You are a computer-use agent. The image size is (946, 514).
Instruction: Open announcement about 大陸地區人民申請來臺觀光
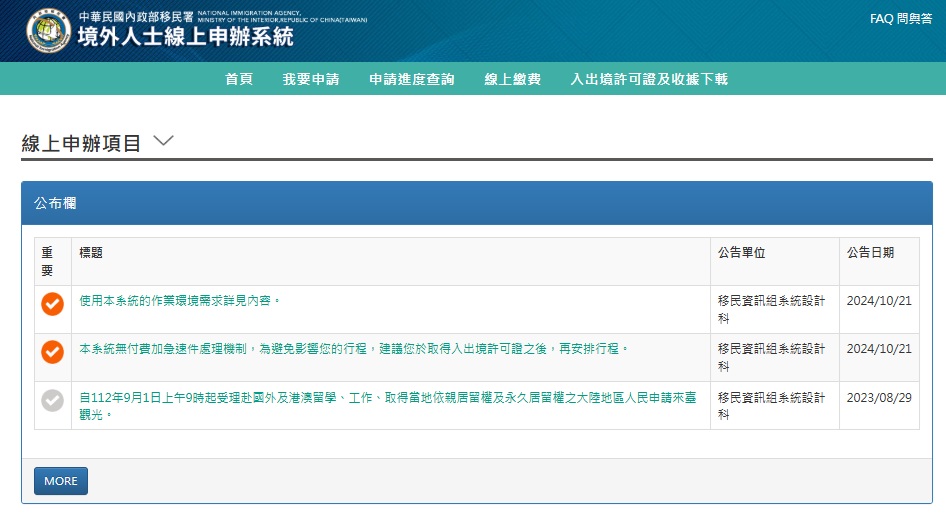pos(387,397)
